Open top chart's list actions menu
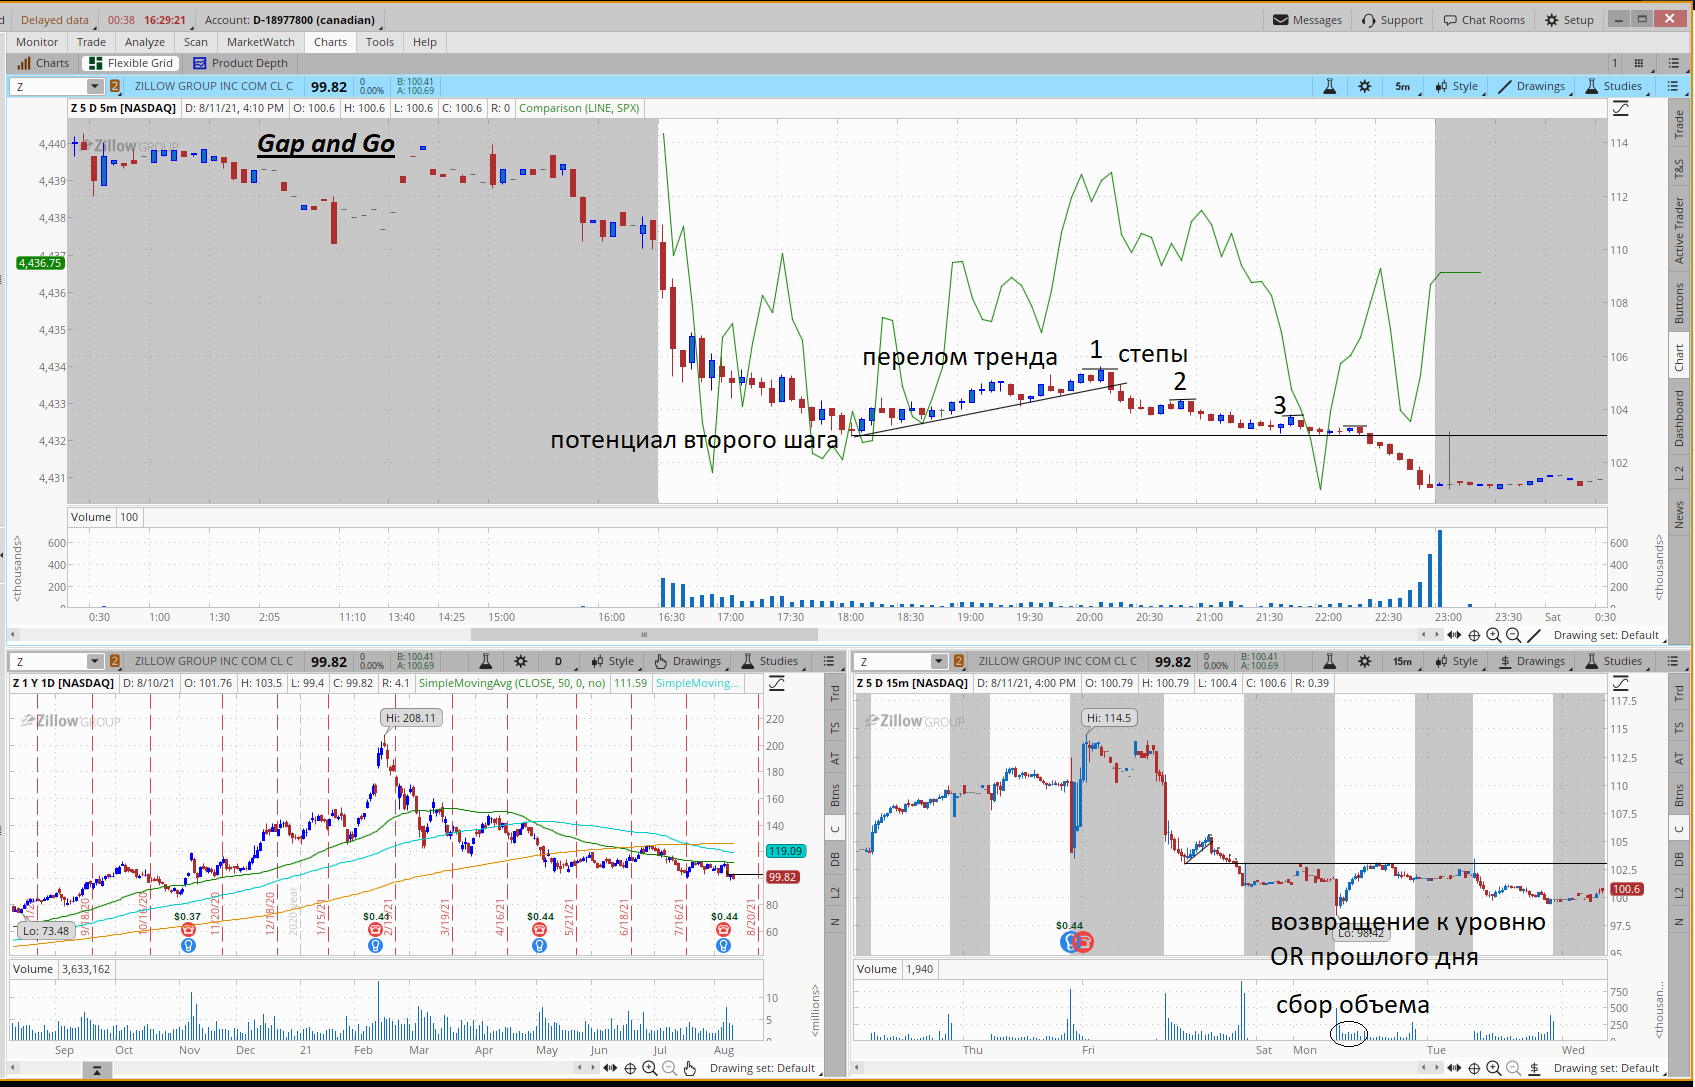This screenshot has width=1695, height=1087. (x=1673, y=87)
